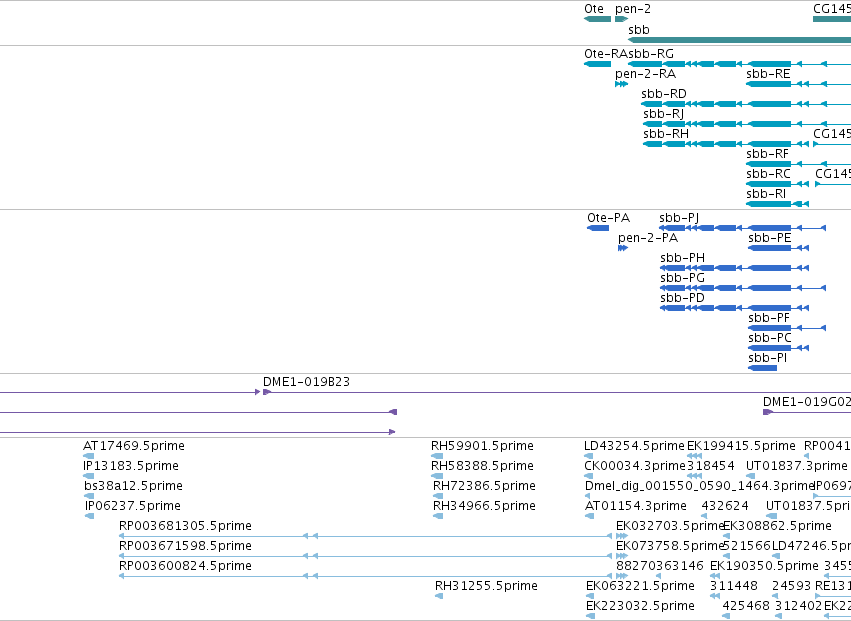Select the IP06237.5prime EST label

tap(133, 506)
